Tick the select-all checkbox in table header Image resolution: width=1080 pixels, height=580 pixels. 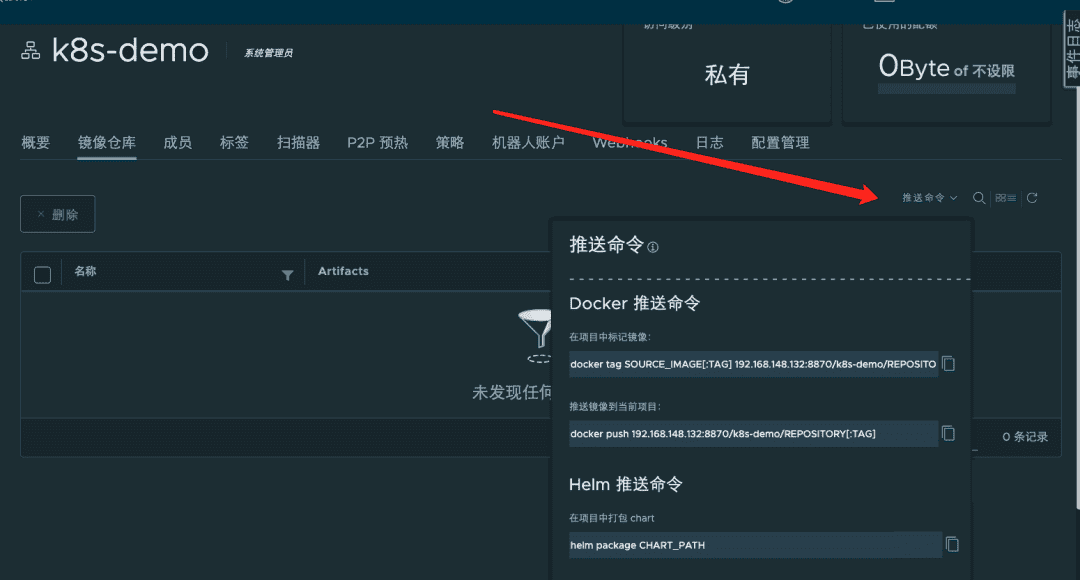tap(42, 275)
